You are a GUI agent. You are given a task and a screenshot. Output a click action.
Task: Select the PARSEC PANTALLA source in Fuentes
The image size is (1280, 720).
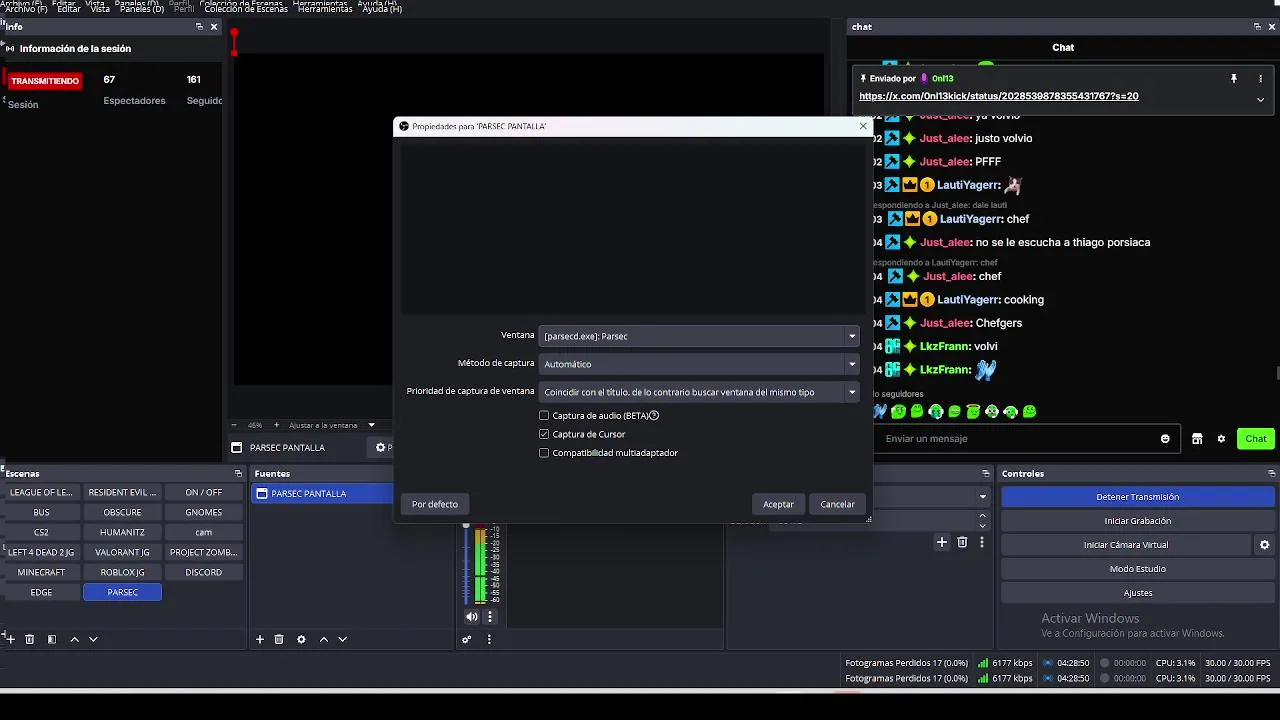[323, 493]
